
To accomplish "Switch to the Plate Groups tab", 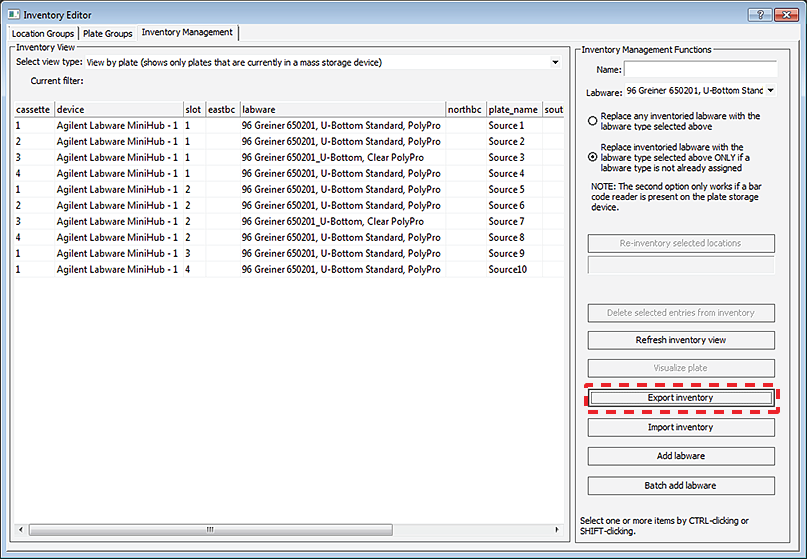I will pyautogui.click(x=108, y=33).
